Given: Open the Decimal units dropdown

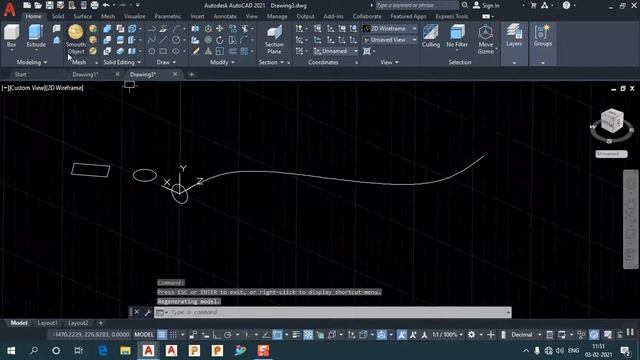Looking at the screenshot, I should coord(526,335).
